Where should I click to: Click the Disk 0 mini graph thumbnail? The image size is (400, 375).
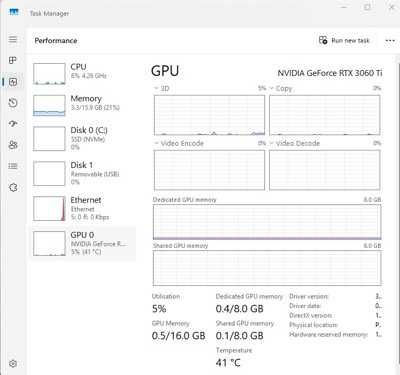click(x=49, y=139)
